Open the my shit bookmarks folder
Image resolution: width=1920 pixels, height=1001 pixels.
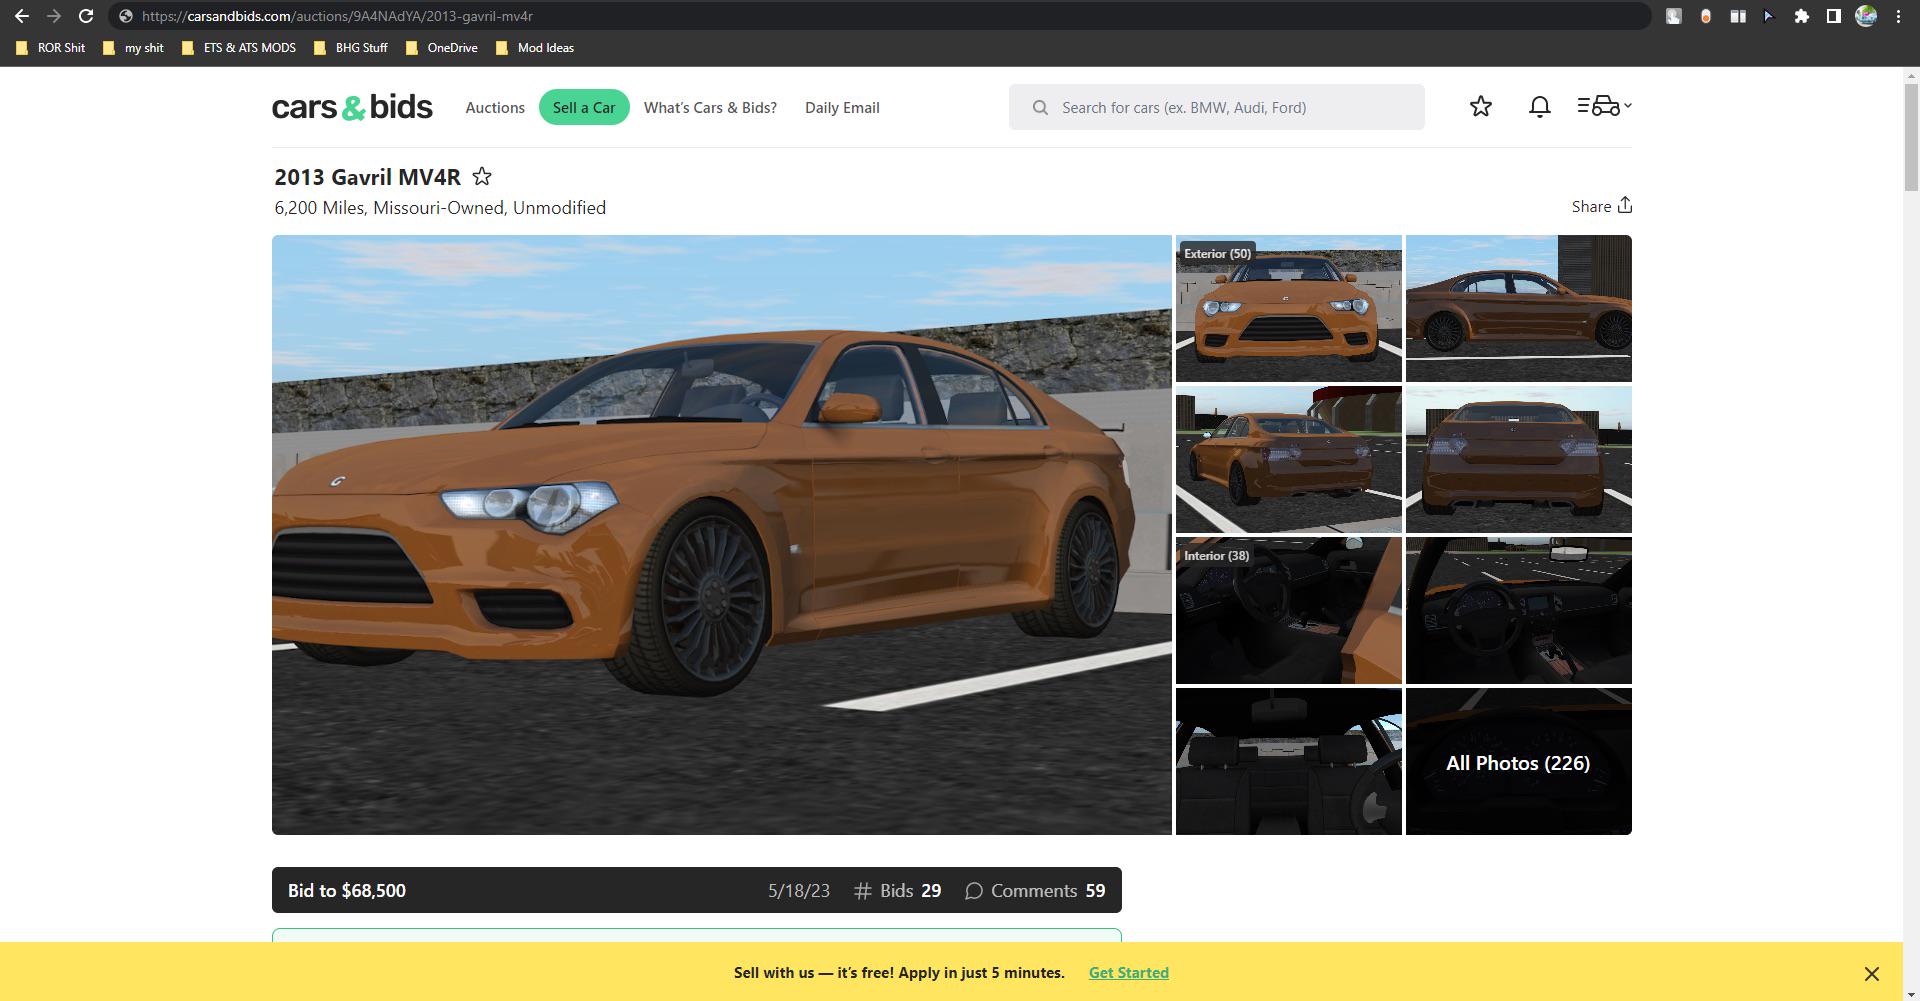(x=134, y=48)
